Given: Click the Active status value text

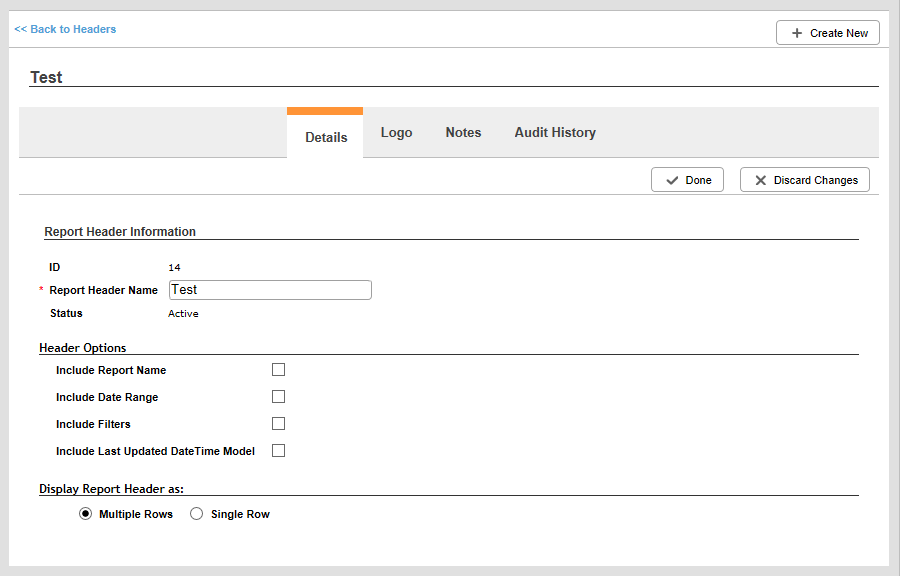Looking at the screenshot, I should [183, 314].
